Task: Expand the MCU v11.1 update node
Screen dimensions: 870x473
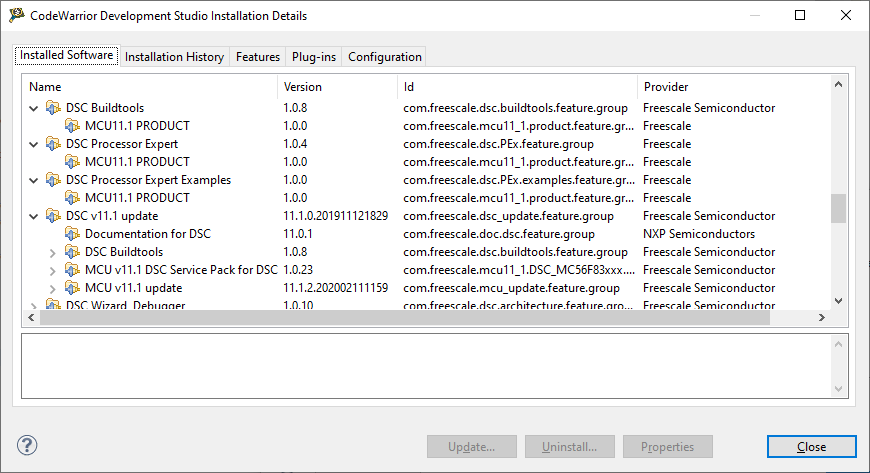Action: [x=53, y=288]
